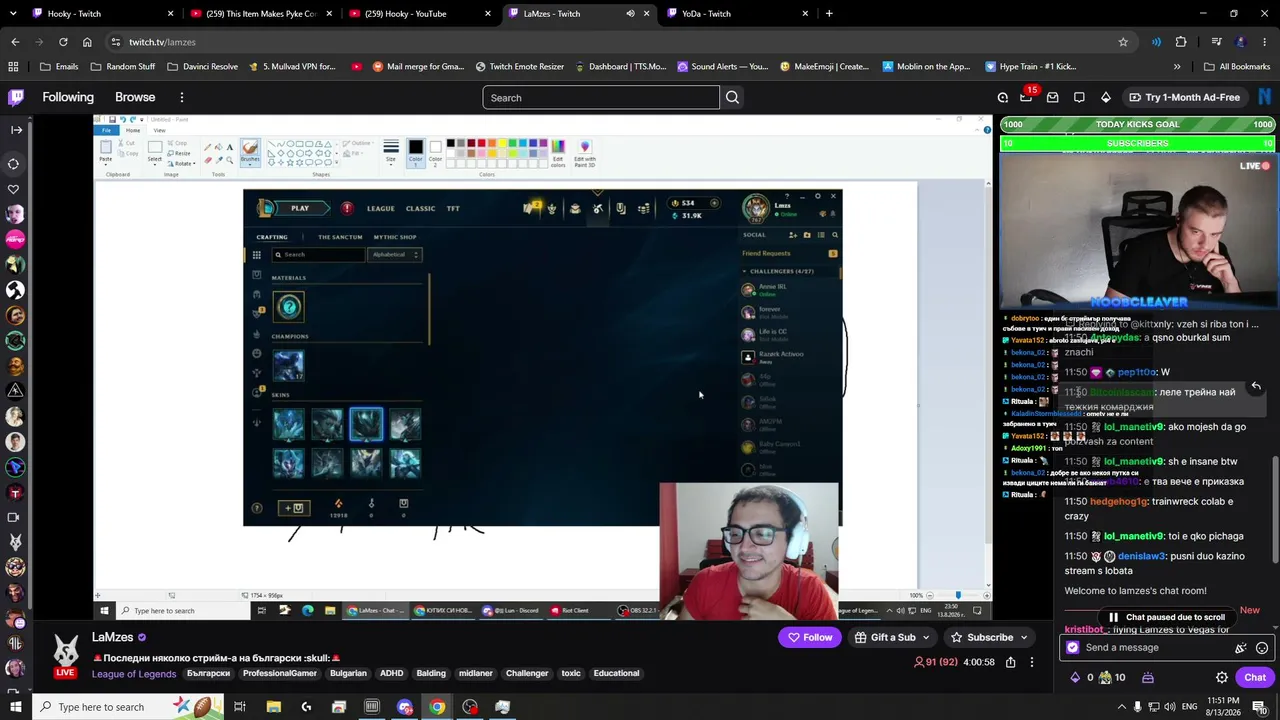
Task: Click reply arrow on highlighted chat message
Action: click(x=1256, y=386)
